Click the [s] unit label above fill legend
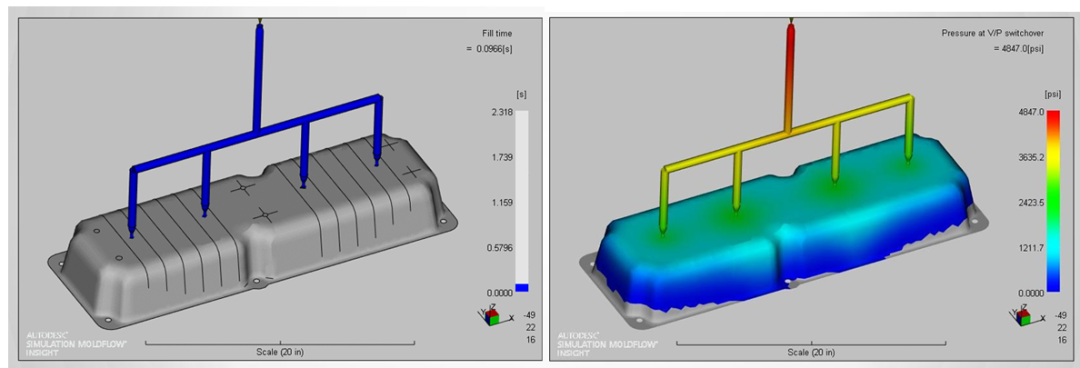Screen dimensions: 1080x368 point(522,94)
